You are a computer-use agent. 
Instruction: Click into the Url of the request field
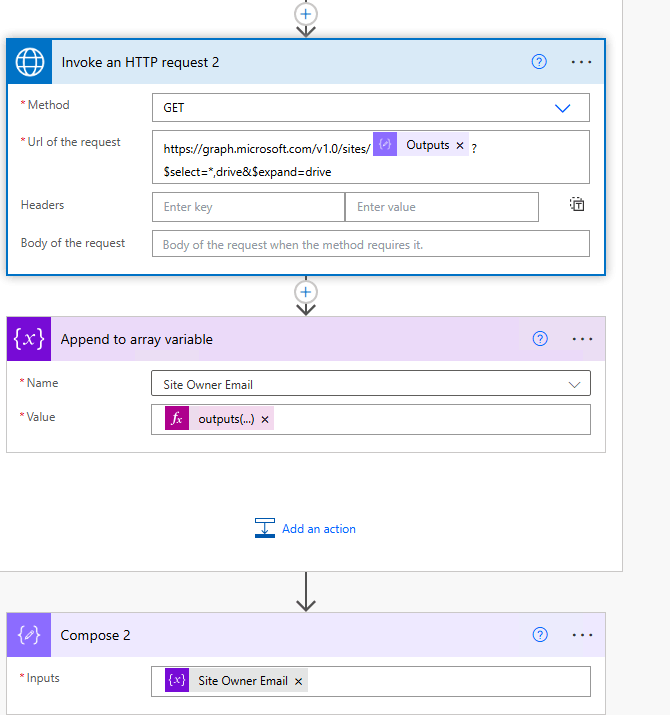(371, 157)
